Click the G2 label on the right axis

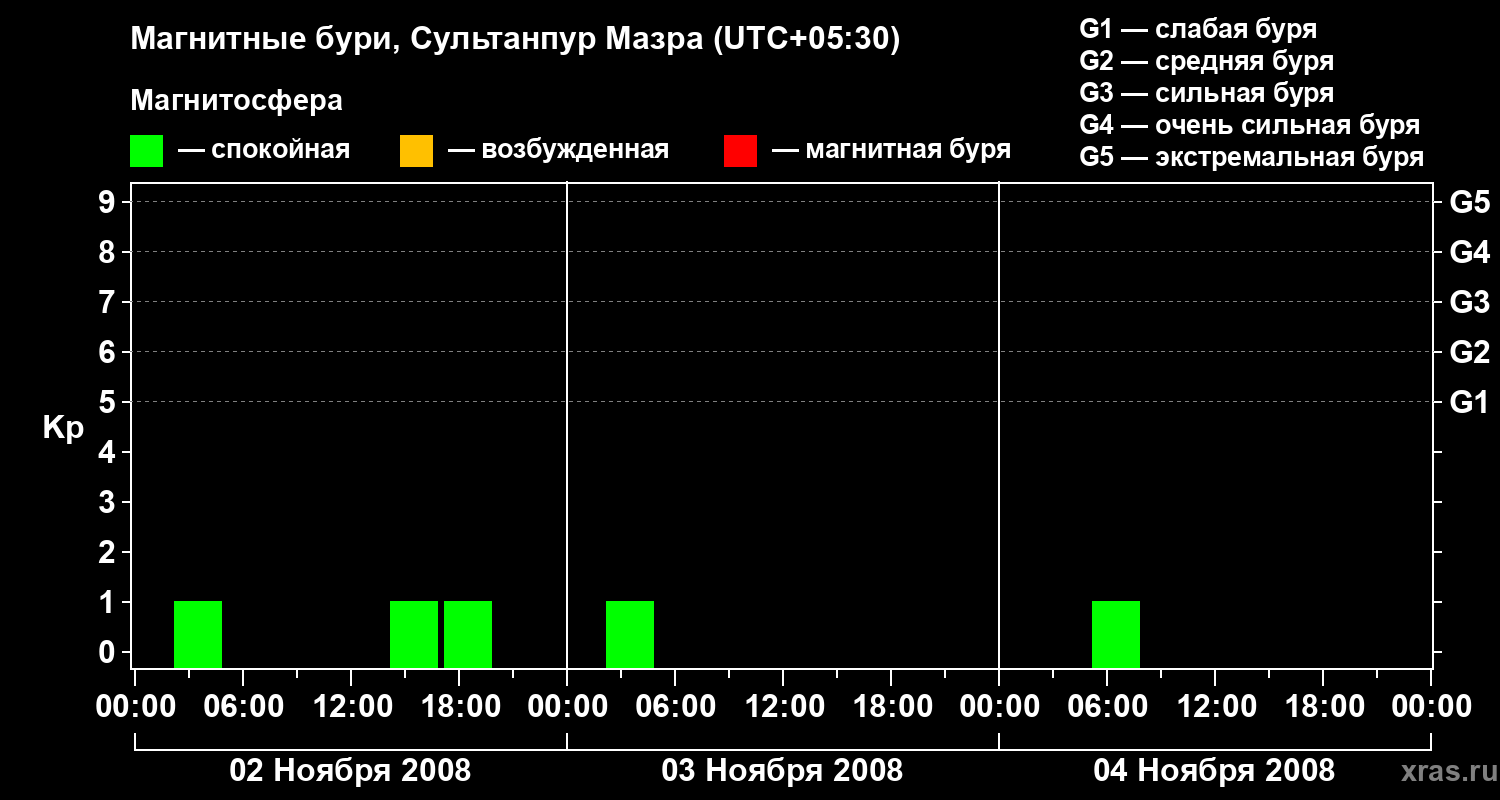tap(1470, 352)
